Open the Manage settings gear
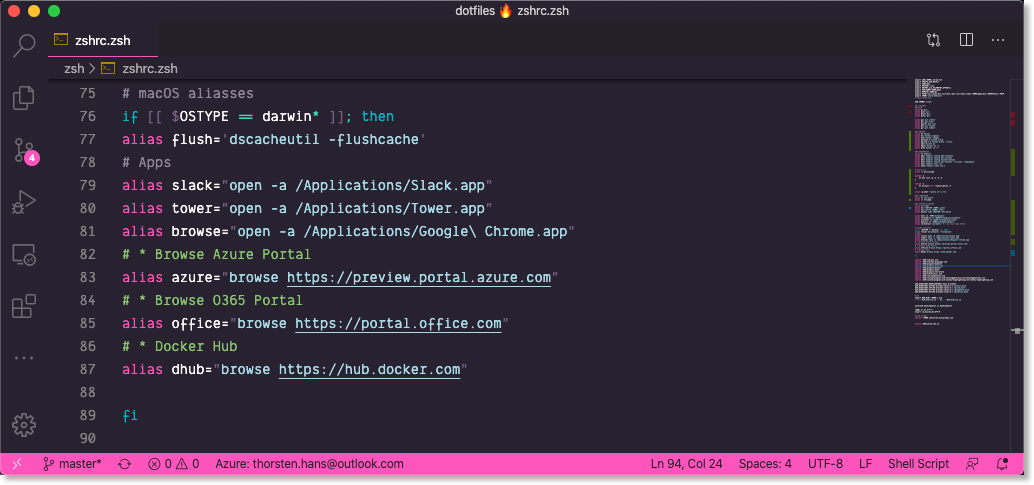Image resolution: width=1034 pixels, height=485 pixels. (24, 424)
